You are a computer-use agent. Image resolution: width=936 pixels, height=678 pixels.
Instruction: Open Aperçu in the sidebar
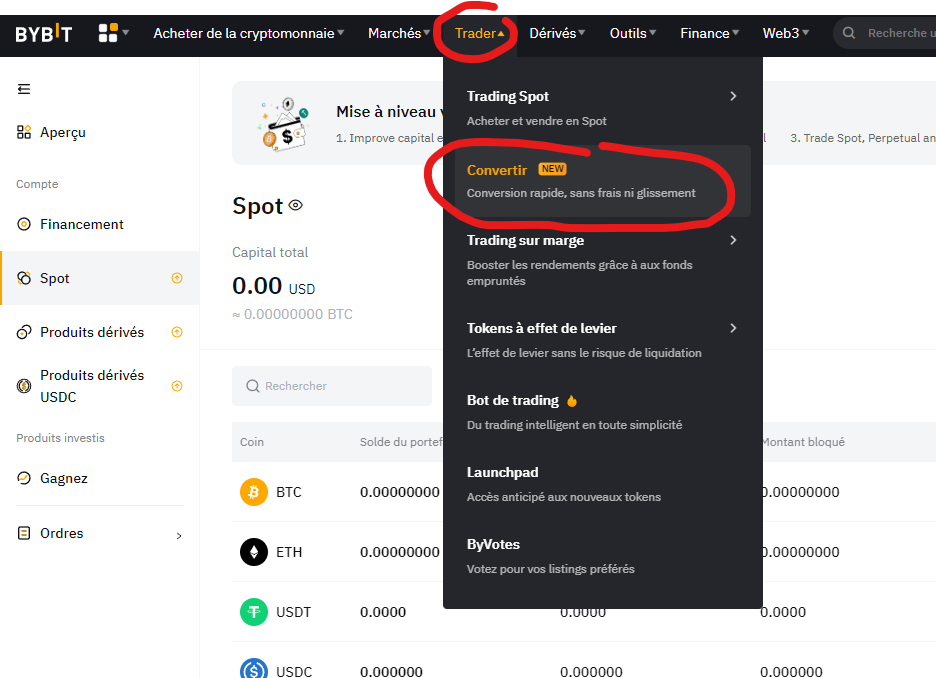[x=63, y=132]
